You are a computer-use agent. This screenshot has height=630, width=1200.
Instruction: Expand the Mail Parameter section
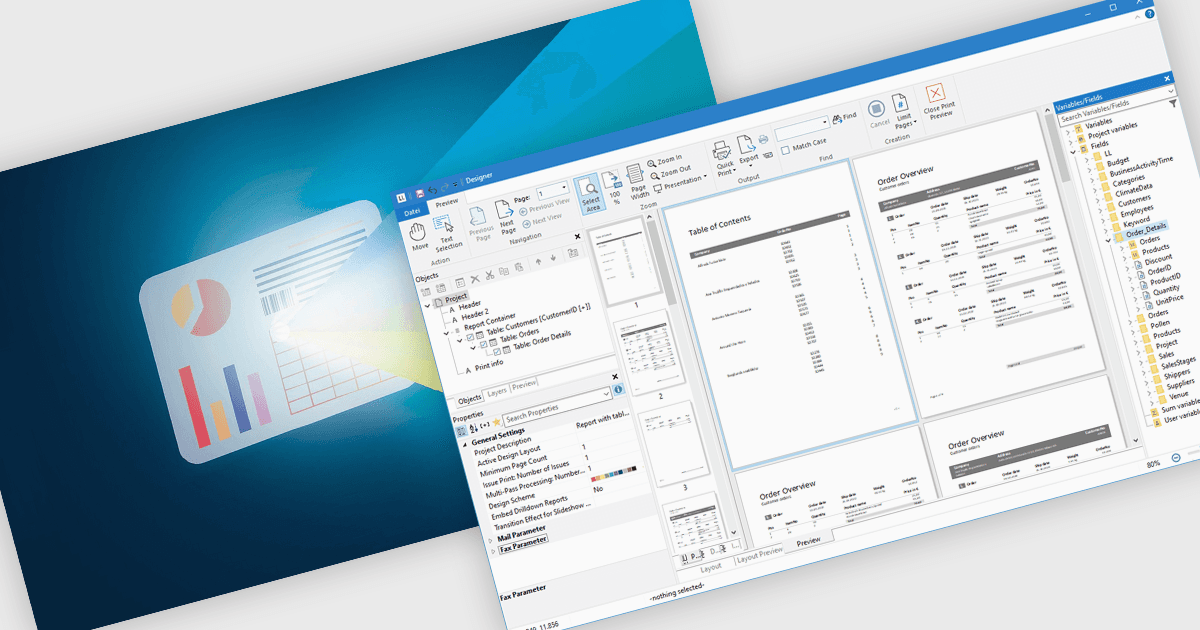[490, 540]
